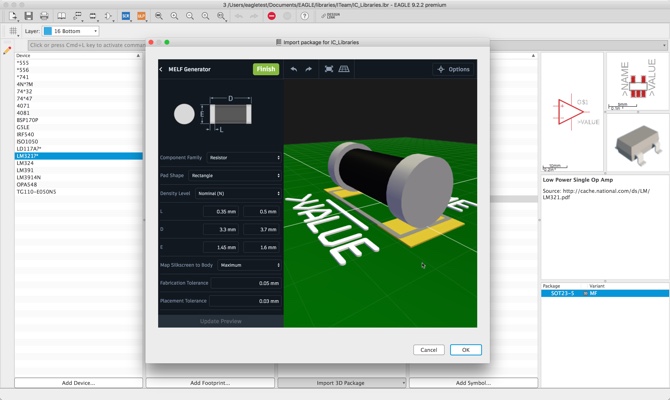
Task: Click the D minimum field 3.3 mm
Action: 221,229
